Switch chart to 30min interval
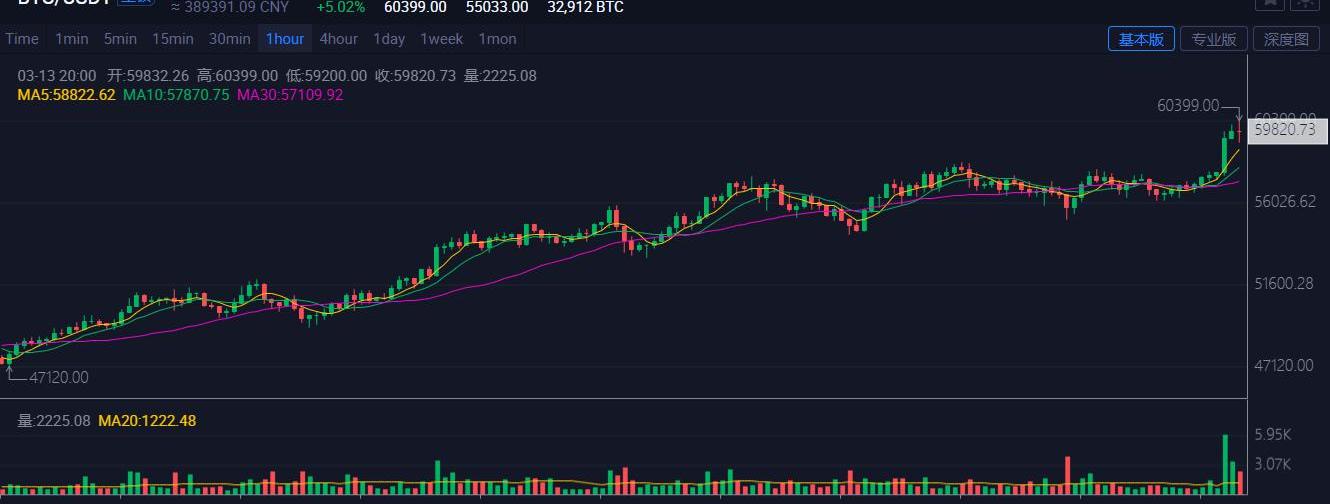1330x504 pixels. coord(230,39)
